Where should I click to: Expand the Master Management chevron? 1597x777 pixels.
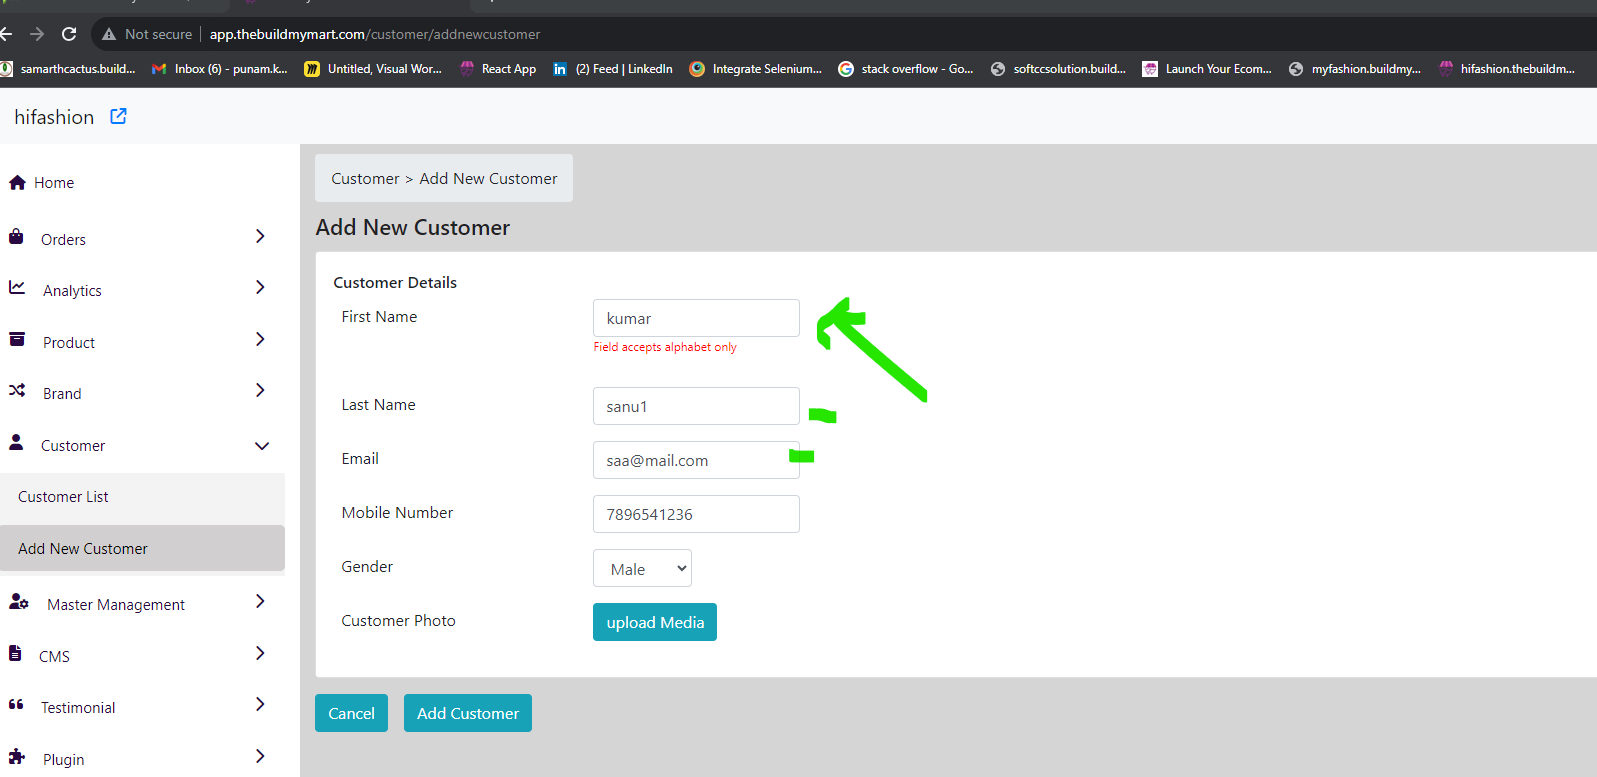click(260, 601)
